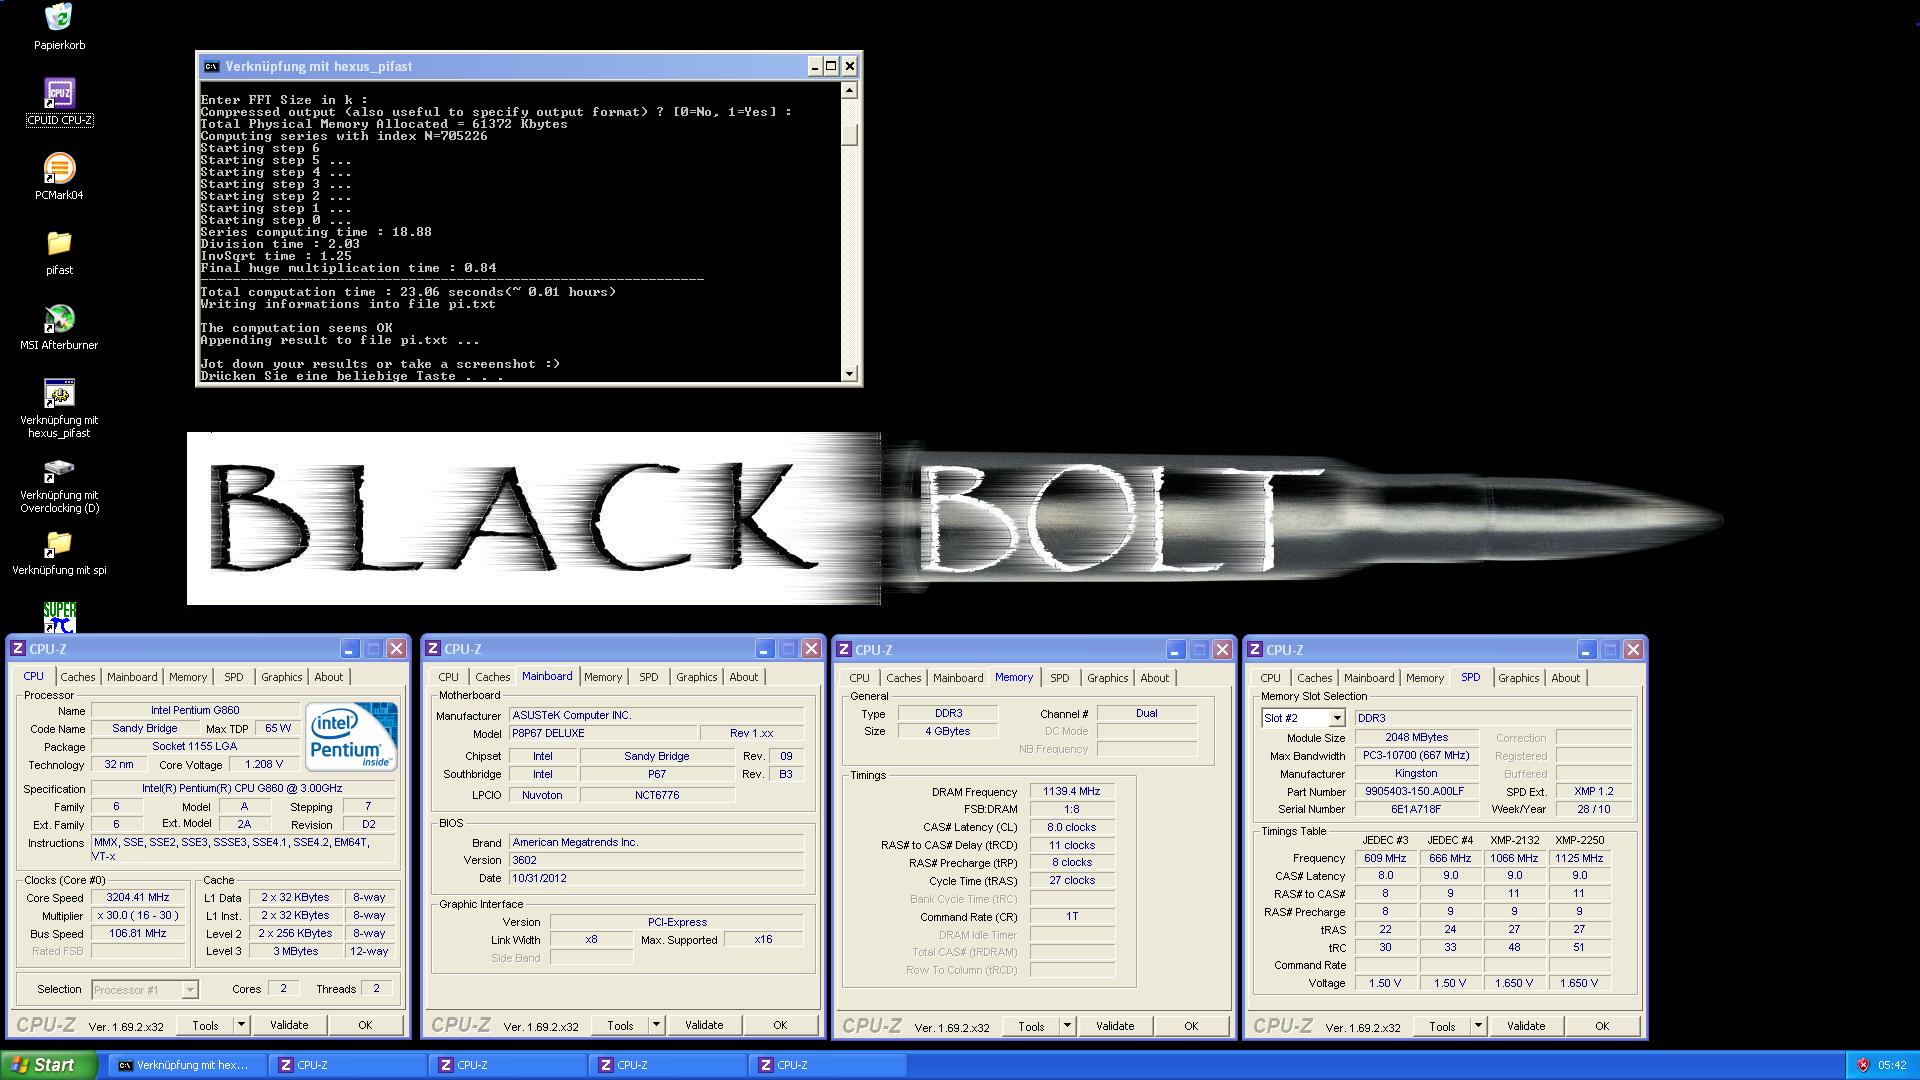This screenshot has height=1080, width=1920.
Task: Open Graphics tab in CPU window
Action: [281, 677]
